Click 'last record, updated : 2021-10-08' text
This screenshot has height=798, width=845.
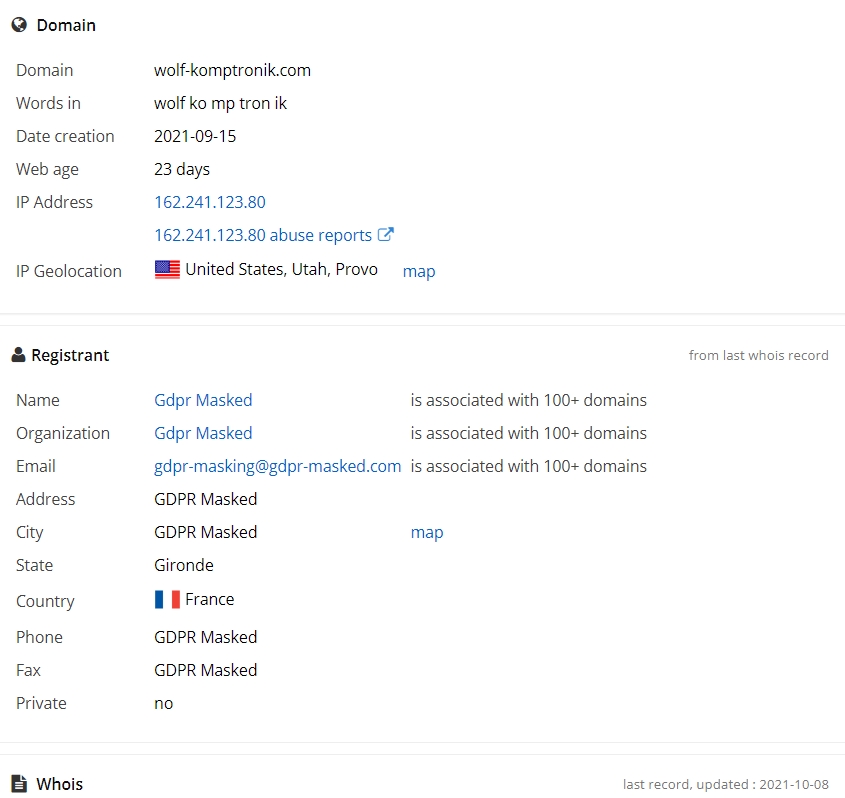[x=725, y=784]
